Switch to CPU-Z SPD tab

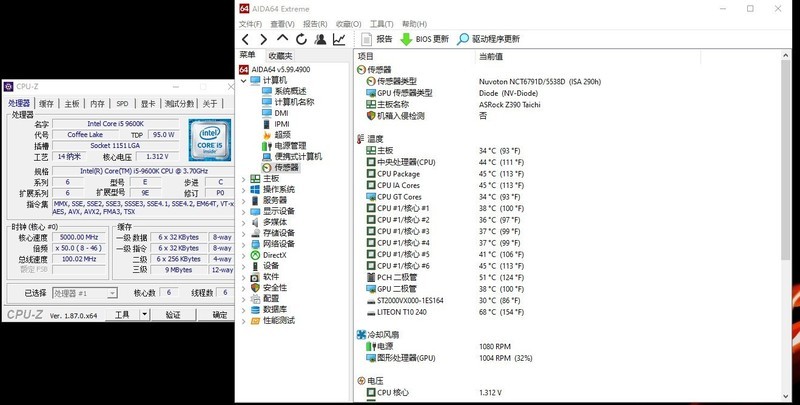[x=122, y=104]
